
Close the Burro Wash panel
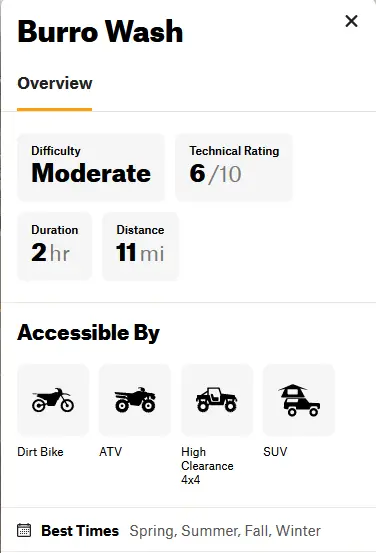point(351,21)
